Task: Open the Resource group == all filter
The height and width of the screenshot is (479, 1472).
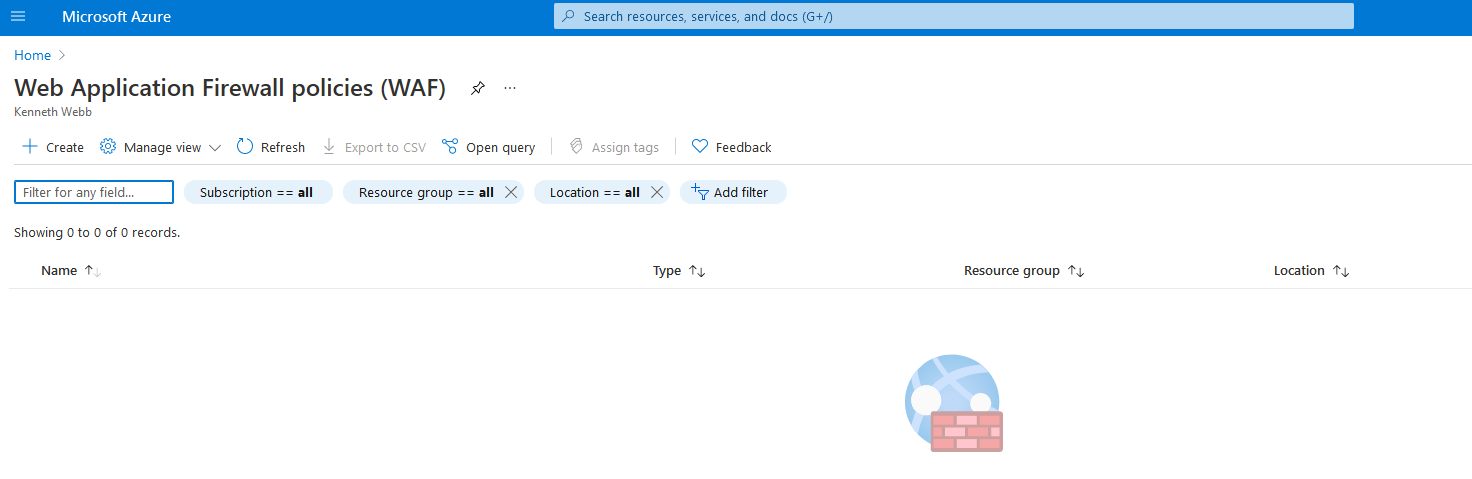Action: tap(426, 192)
